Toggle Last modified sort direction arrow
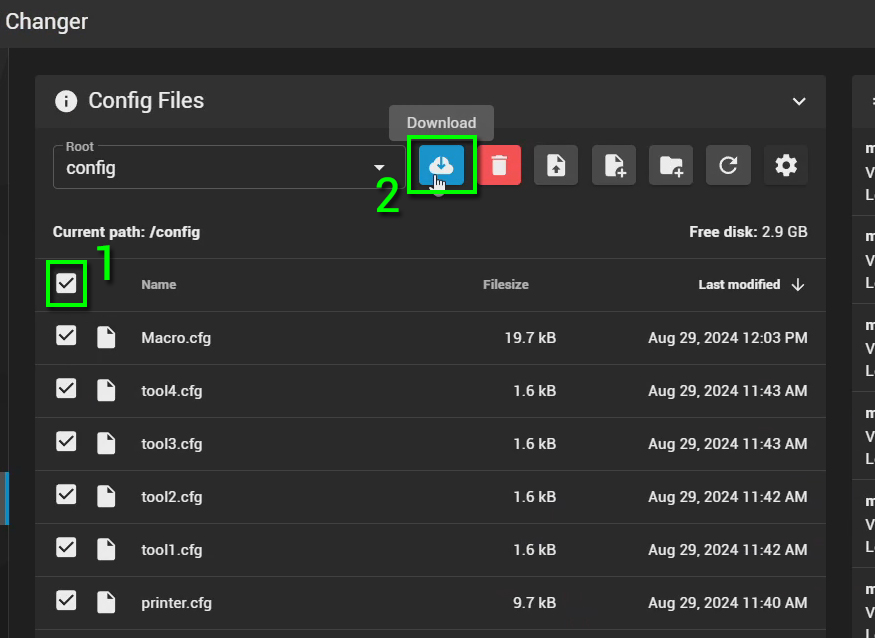Image resolution: width=875 pixels, height=638 pixels. 798,285
